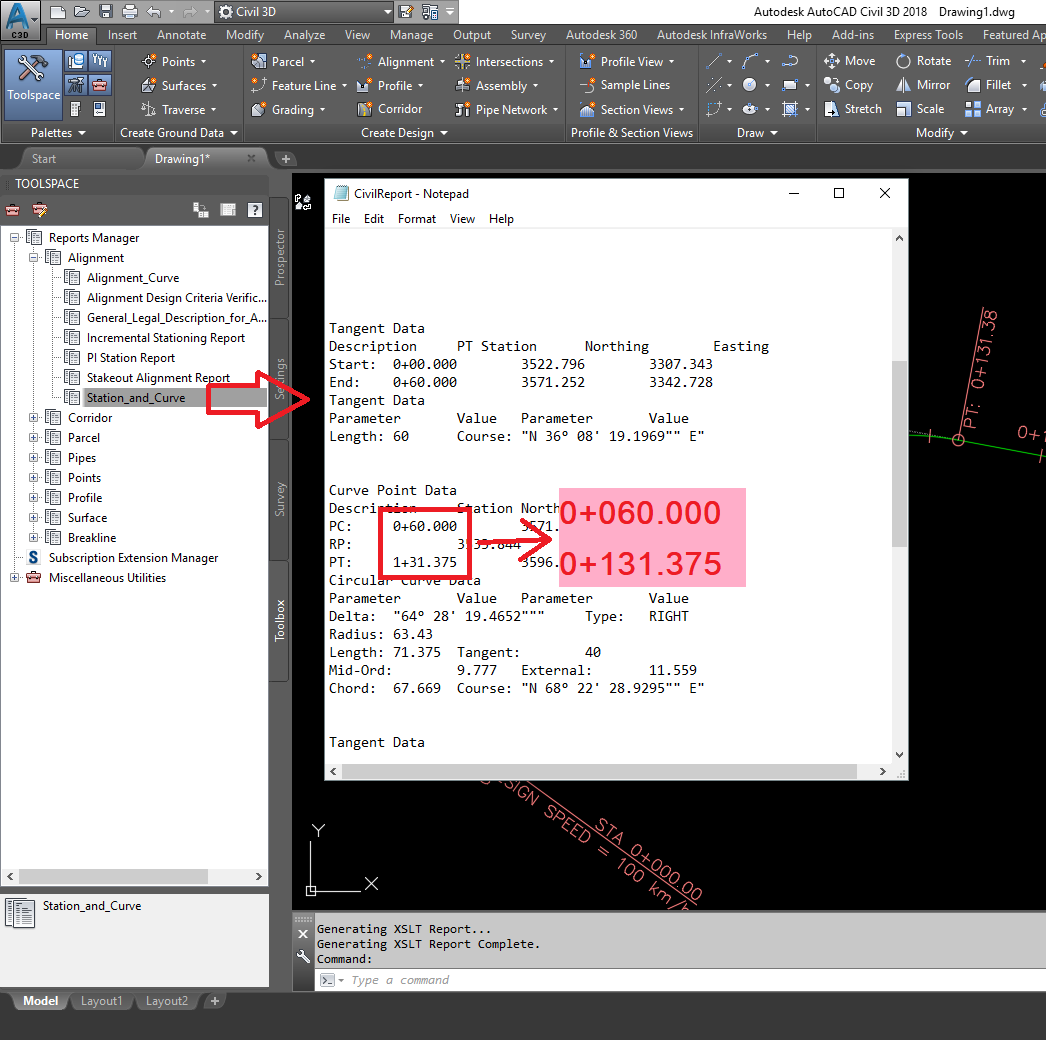Select the Move tool in the Modify panel

[x=849, y=60]
